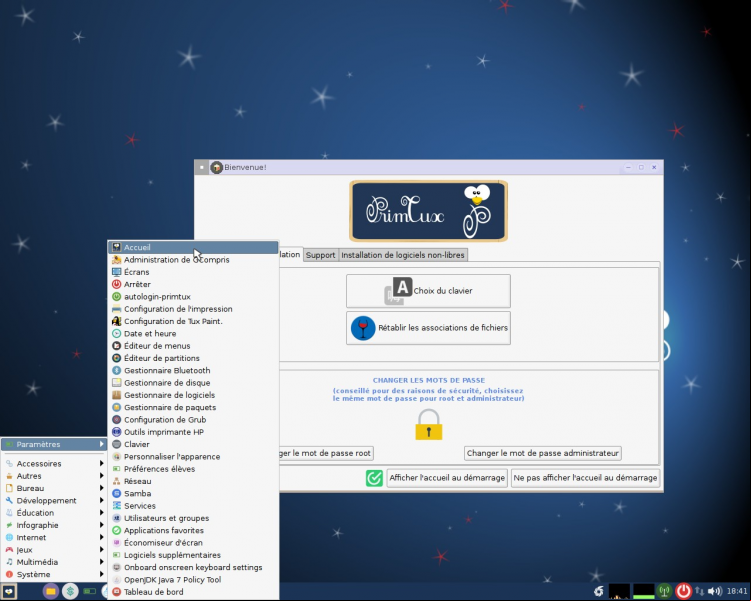Click the Outils imprimante HP icon
Screen dimensions: 751x601
116,432
